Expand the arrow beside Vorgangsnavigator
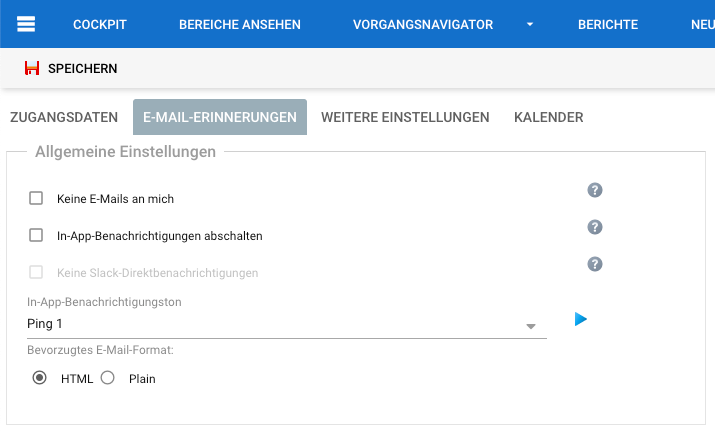The width and height of the screenshot is (715, 433). pos(530,25)
